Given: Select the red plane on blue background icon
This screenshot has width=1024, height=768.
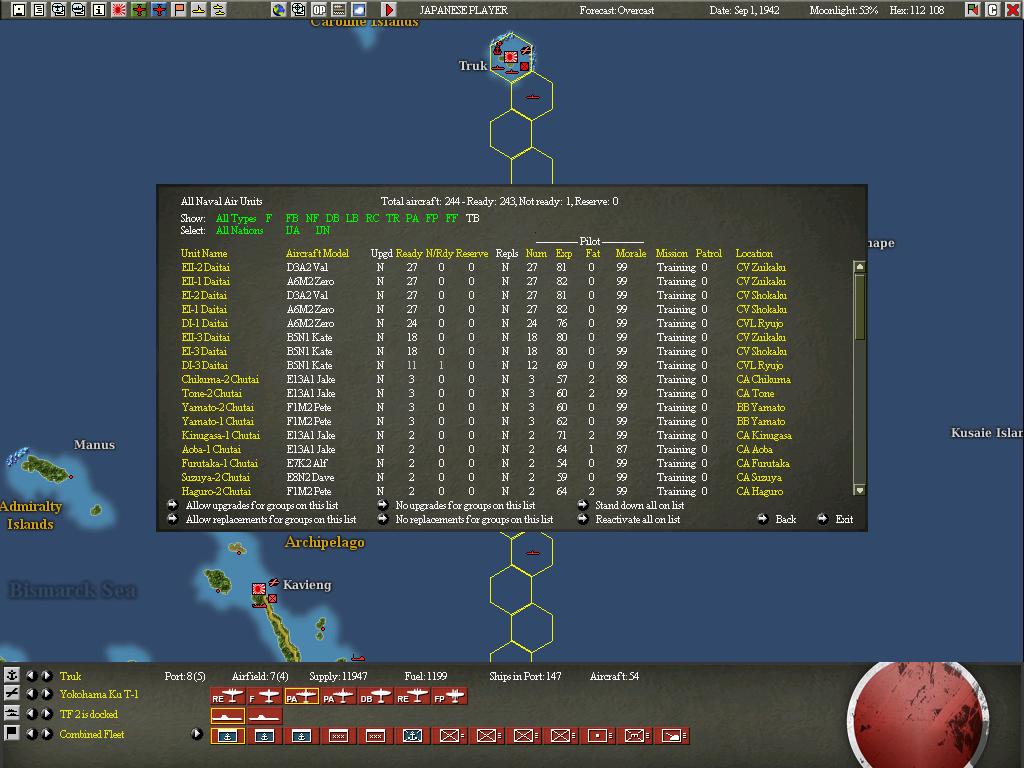Looking at the screenshot, I should pyautogui.click(x=159, y=9).
